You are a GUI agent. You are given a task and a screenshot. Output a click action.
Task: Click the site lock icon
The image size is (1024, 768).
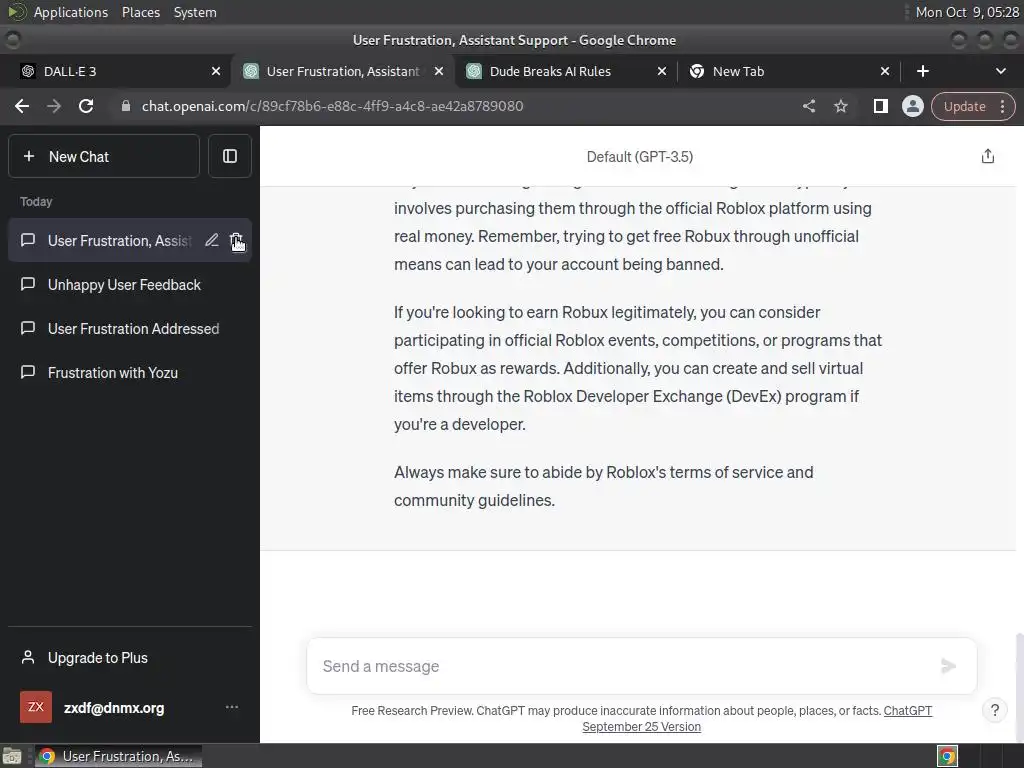(126, 106)
